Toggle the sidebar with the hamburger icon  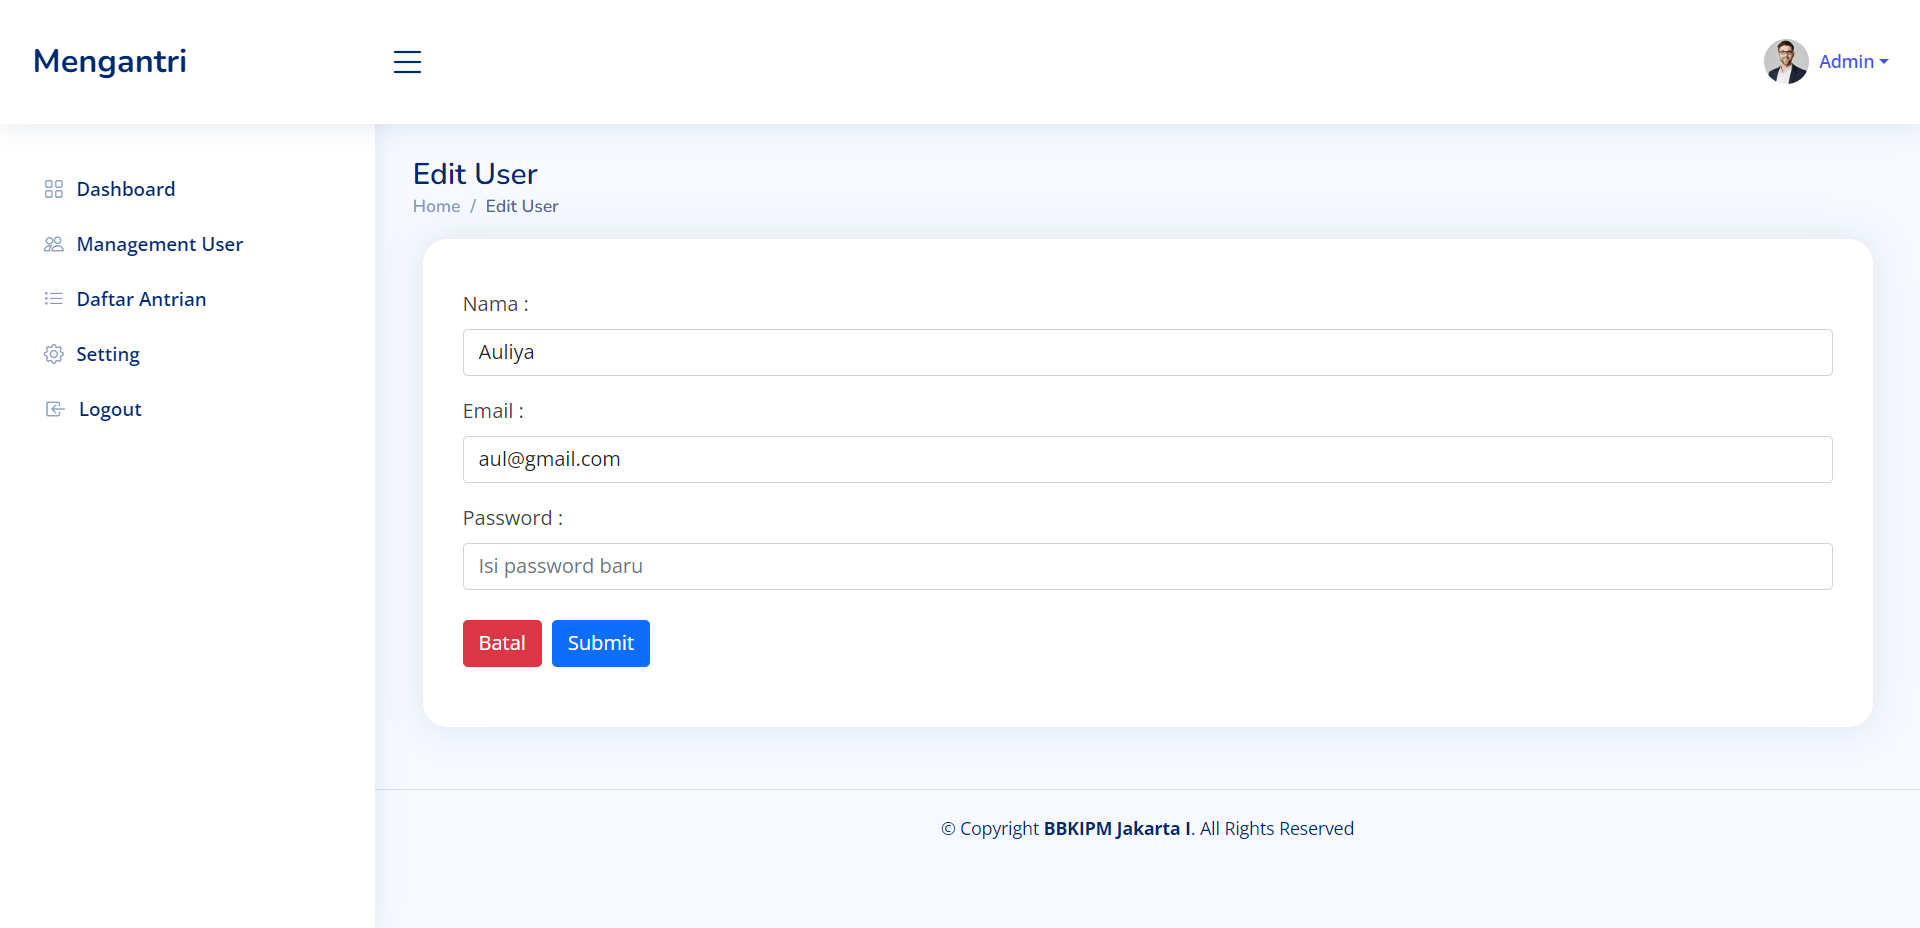[407, 62]
